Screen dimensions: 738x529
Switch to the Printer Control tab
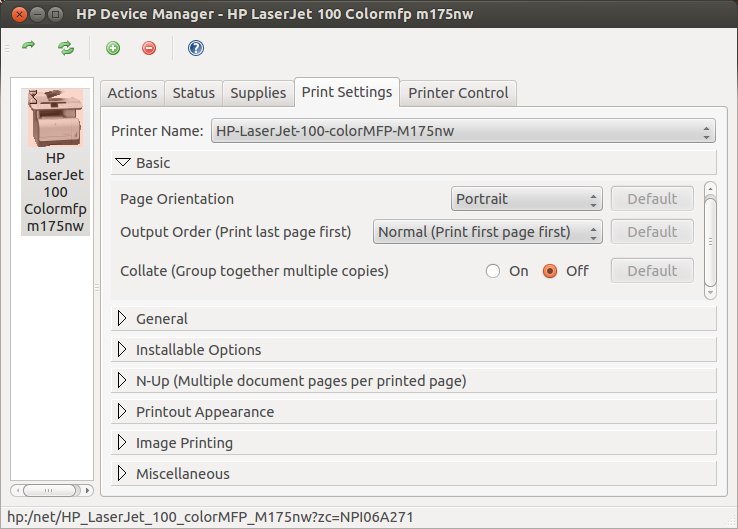(458, 93)
